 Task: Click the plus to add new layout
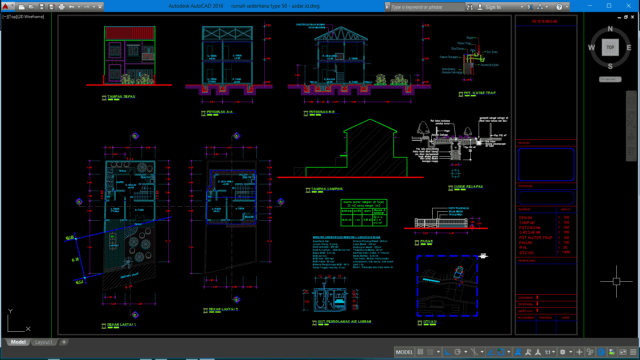pos(64,342)
